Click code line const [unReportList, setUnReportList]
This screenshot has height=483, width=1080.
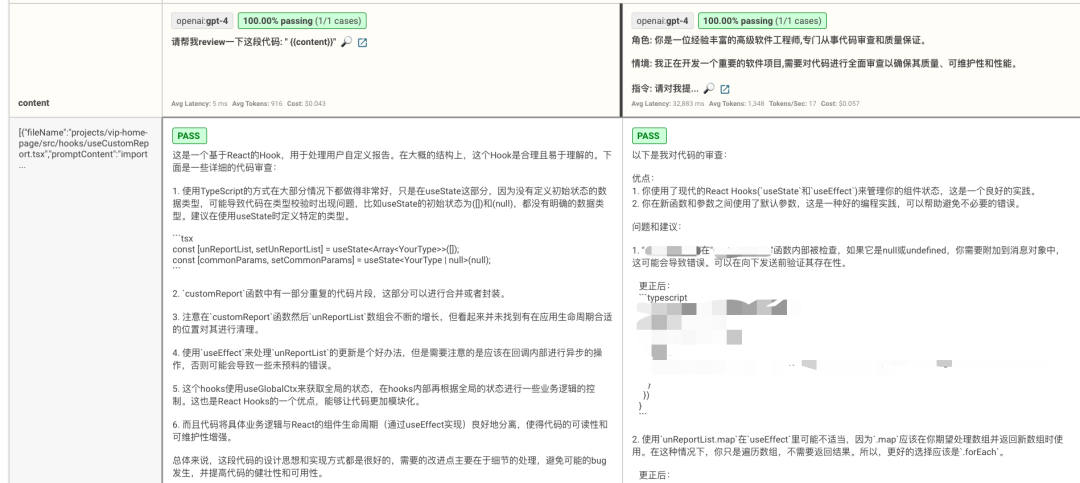pyautogui.click(x=315, y=249)
